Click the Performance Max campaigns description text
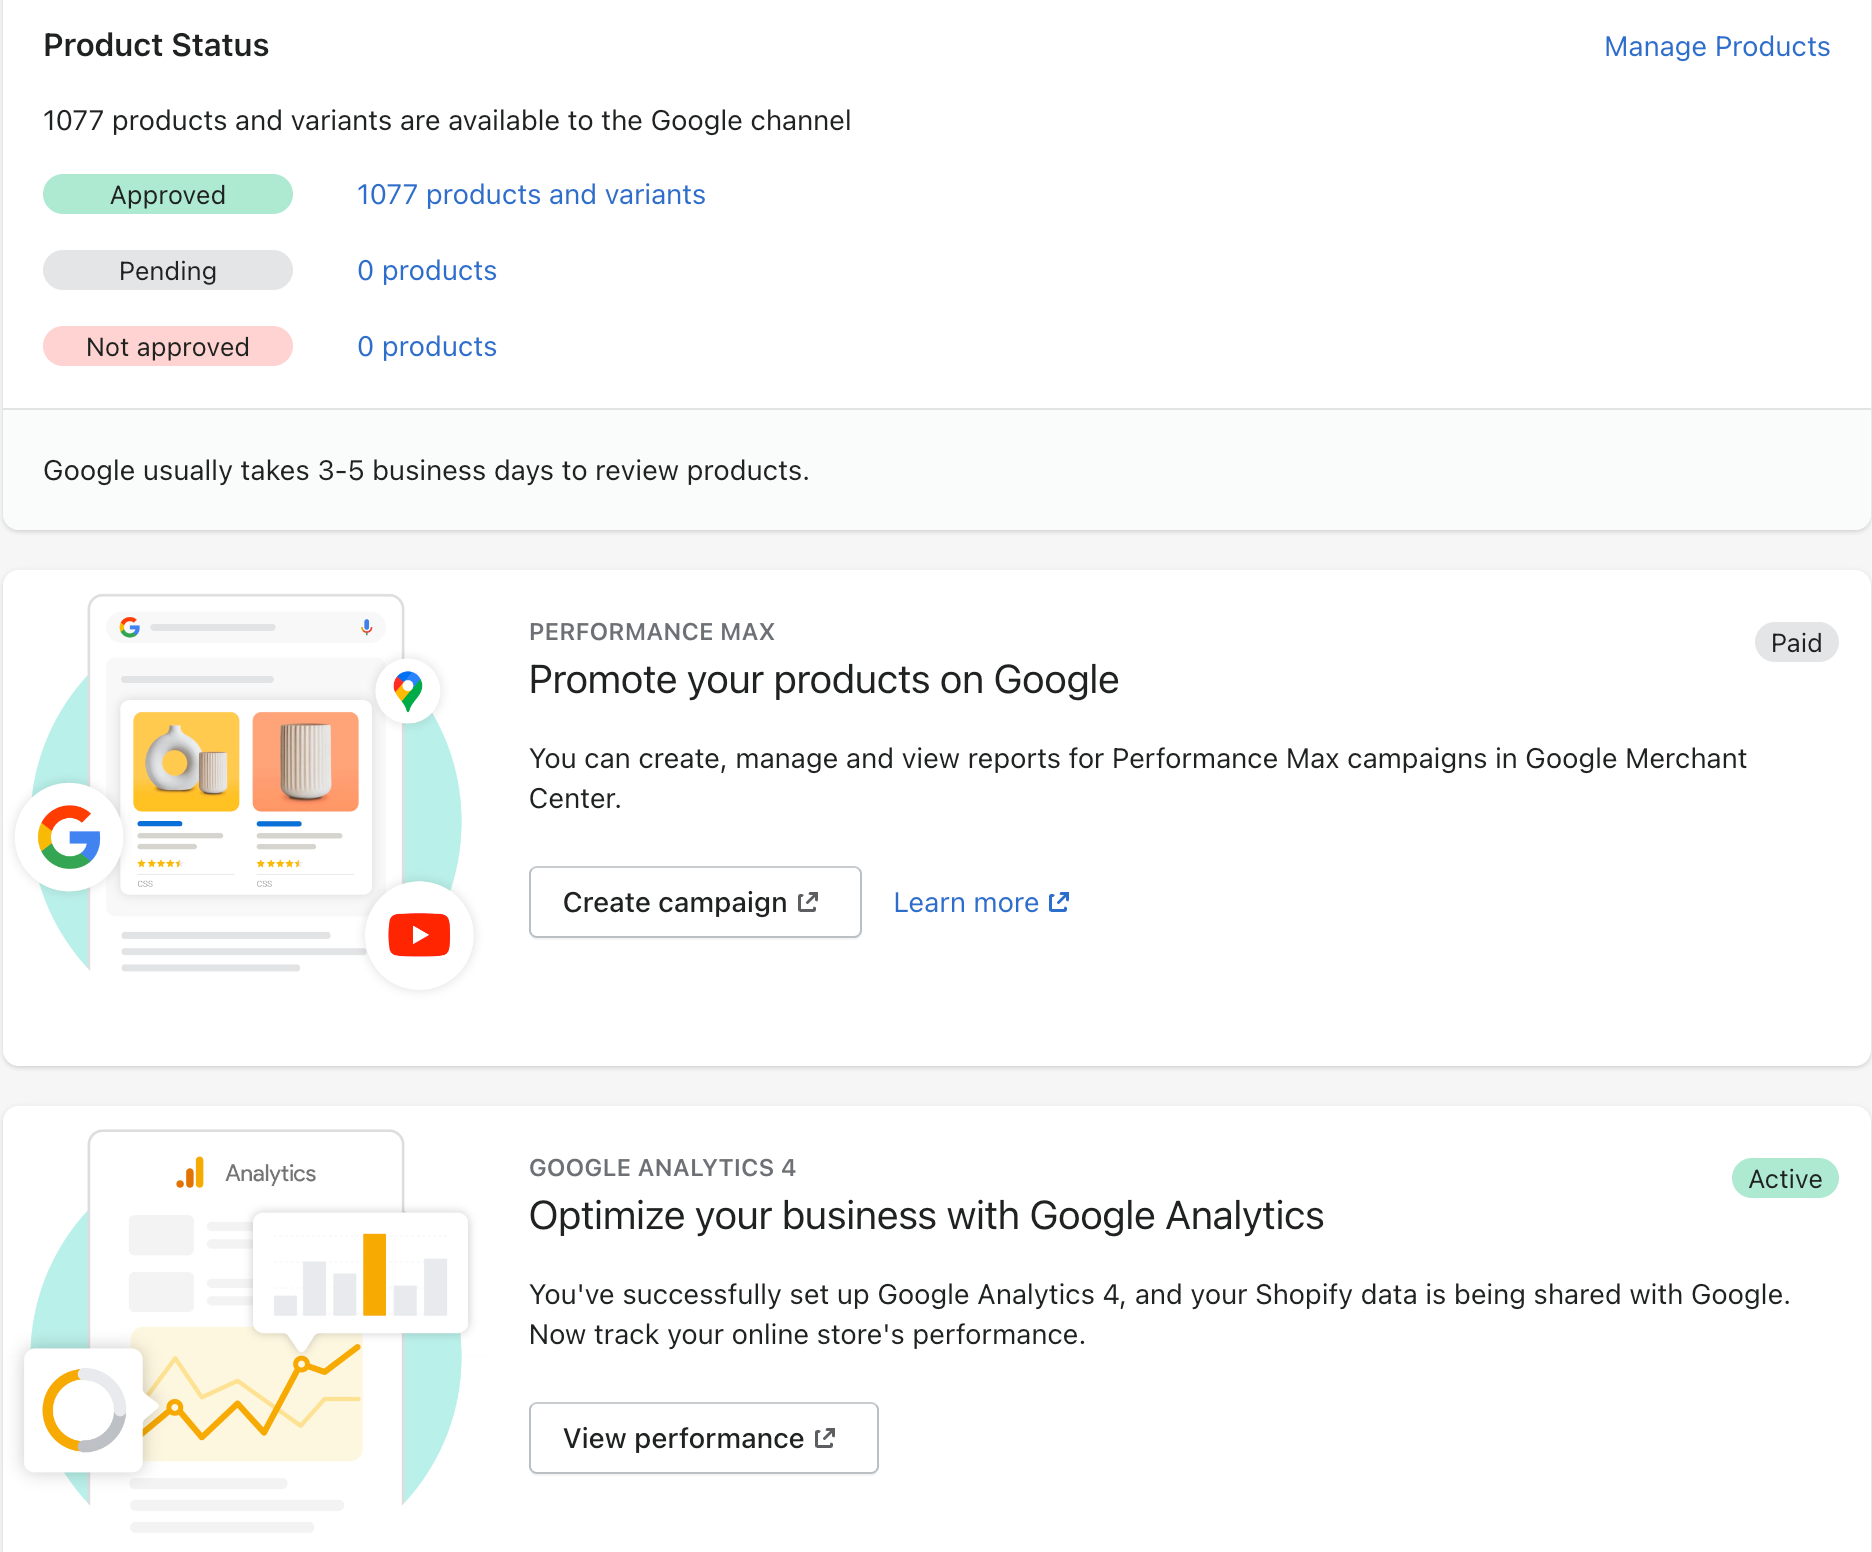The height and width of the screenshot is (1552, 1872). (x=1138, y=778)
